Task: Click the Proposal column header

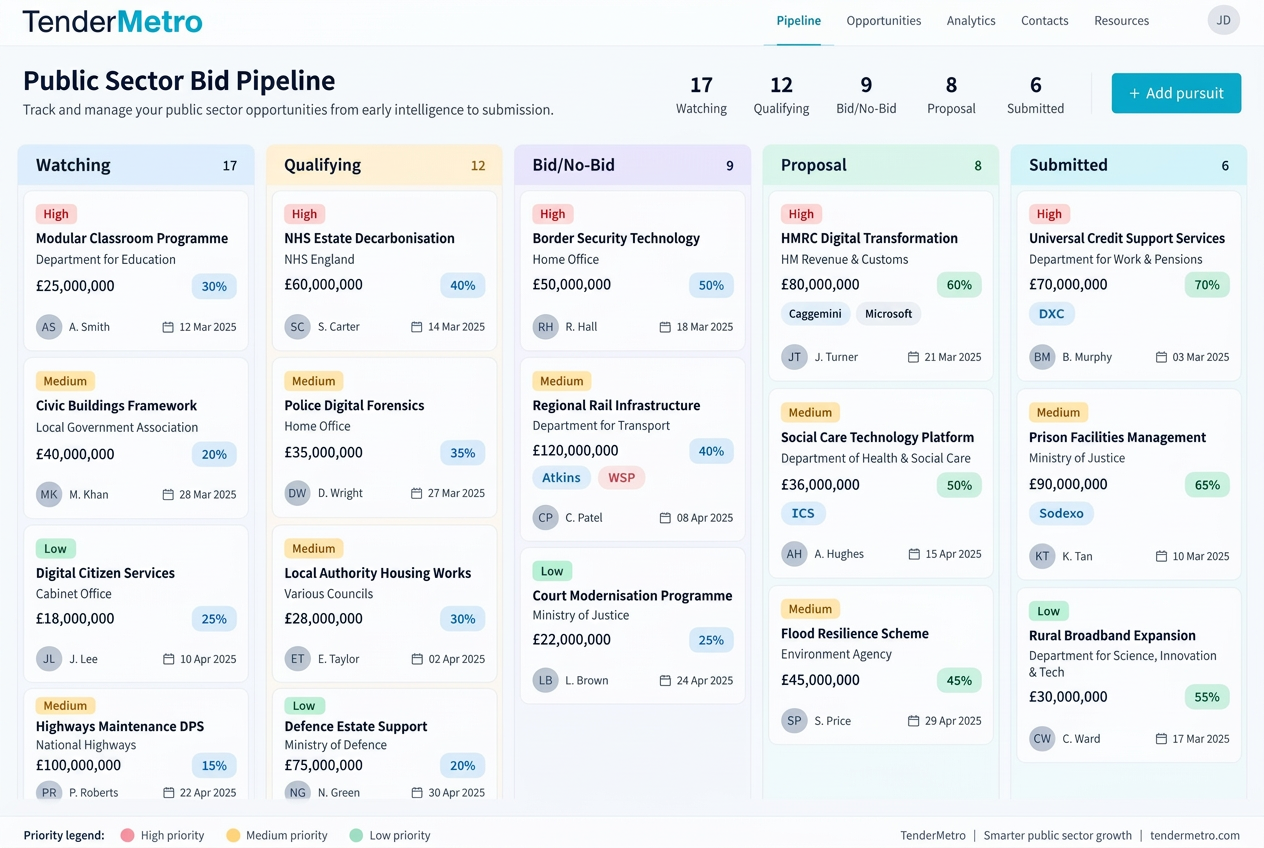Action: (x=881, y=165)
